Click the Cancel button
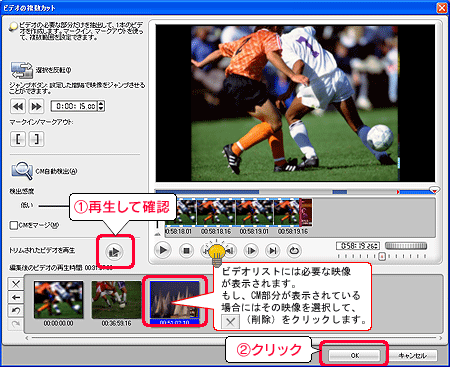 [x=413, y=355]
